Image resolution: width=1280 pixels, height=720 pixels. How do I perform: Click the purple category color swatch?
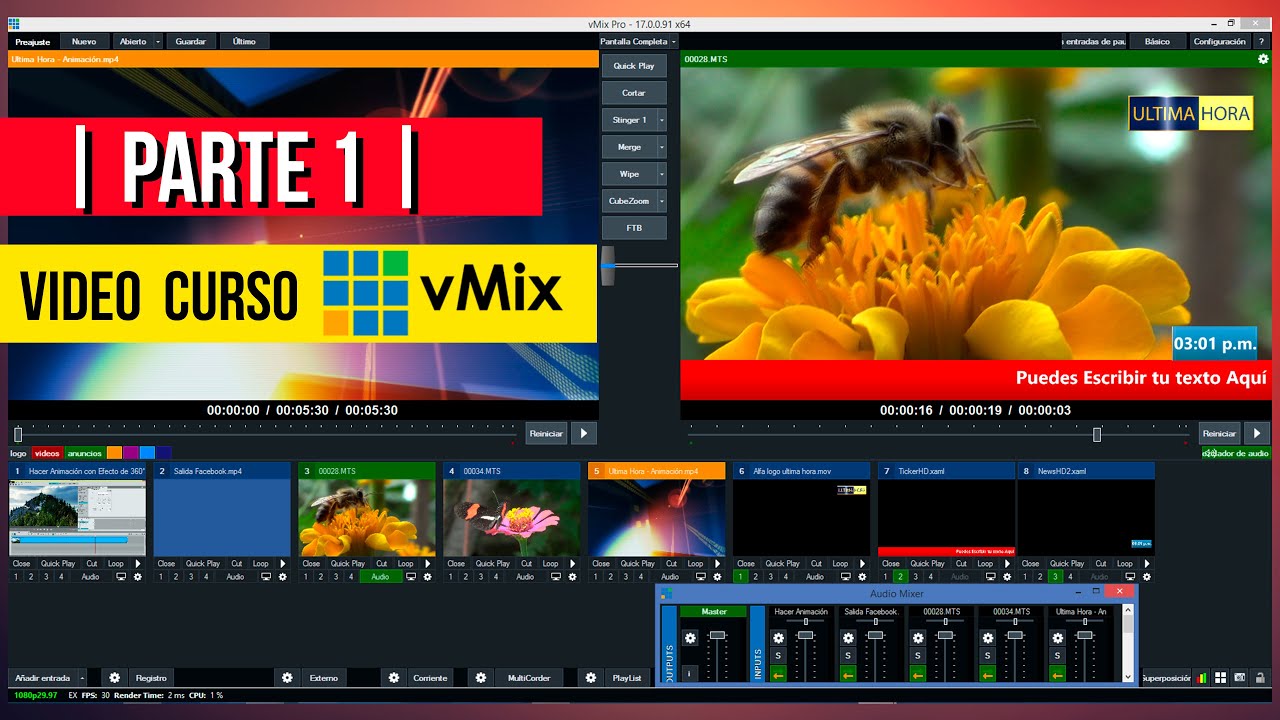coord(131,453)
